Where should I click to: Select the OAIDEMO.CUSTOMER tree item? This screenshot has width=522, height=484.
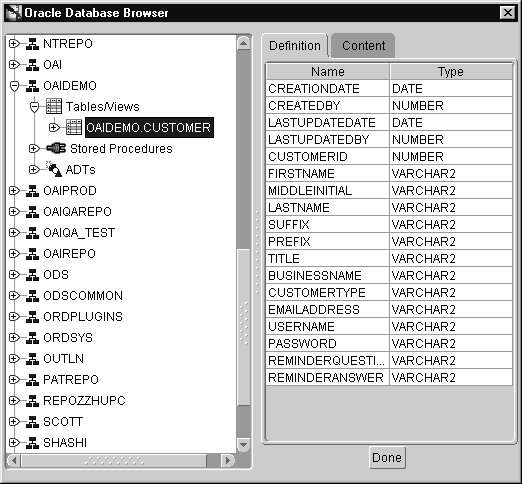point(149,127)
